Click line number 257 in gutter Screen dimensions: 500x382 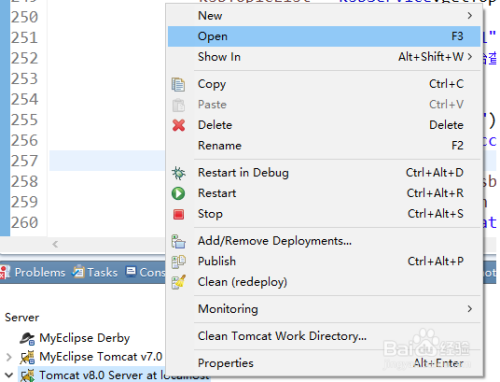coord(24,161)
